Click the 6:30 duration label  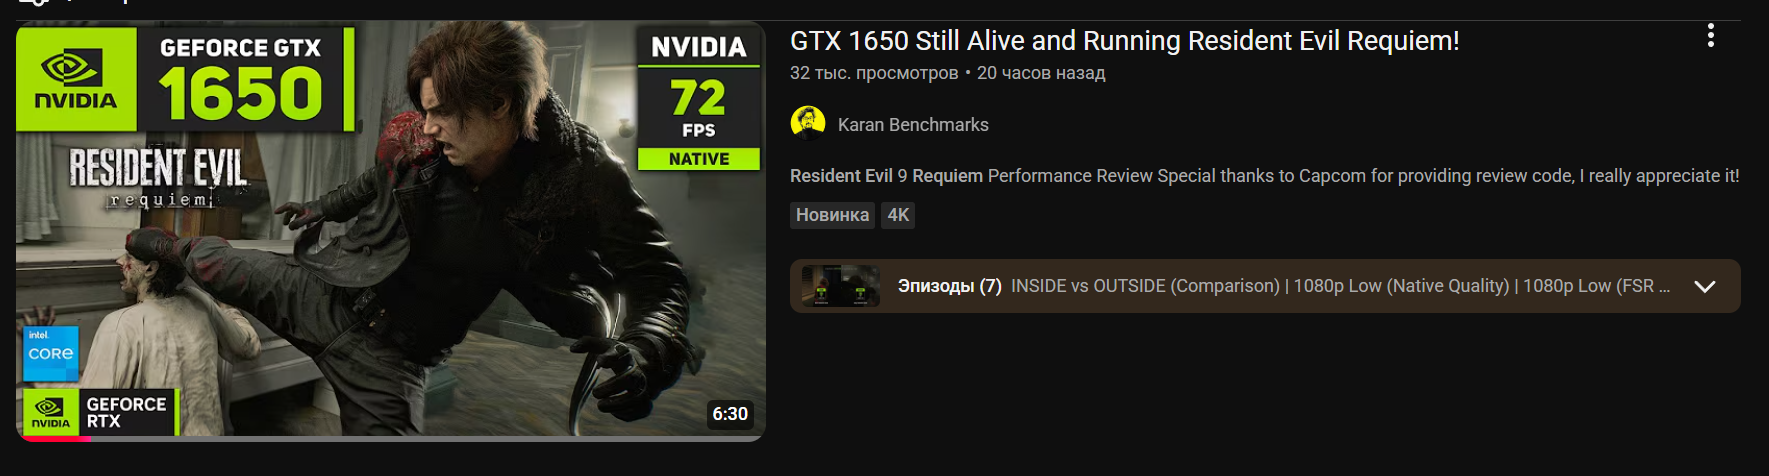pos(730,414)
